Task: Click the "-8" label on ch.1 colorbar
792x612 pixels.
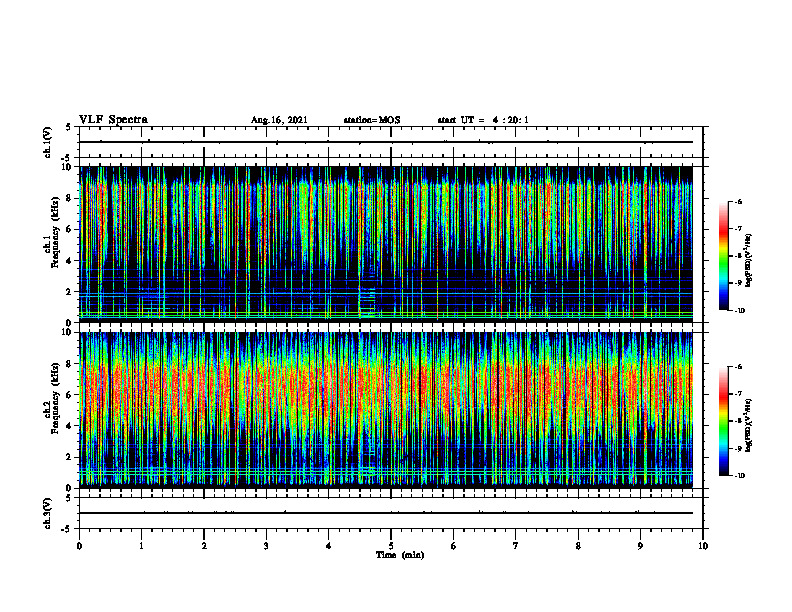Action: (738, 256)
